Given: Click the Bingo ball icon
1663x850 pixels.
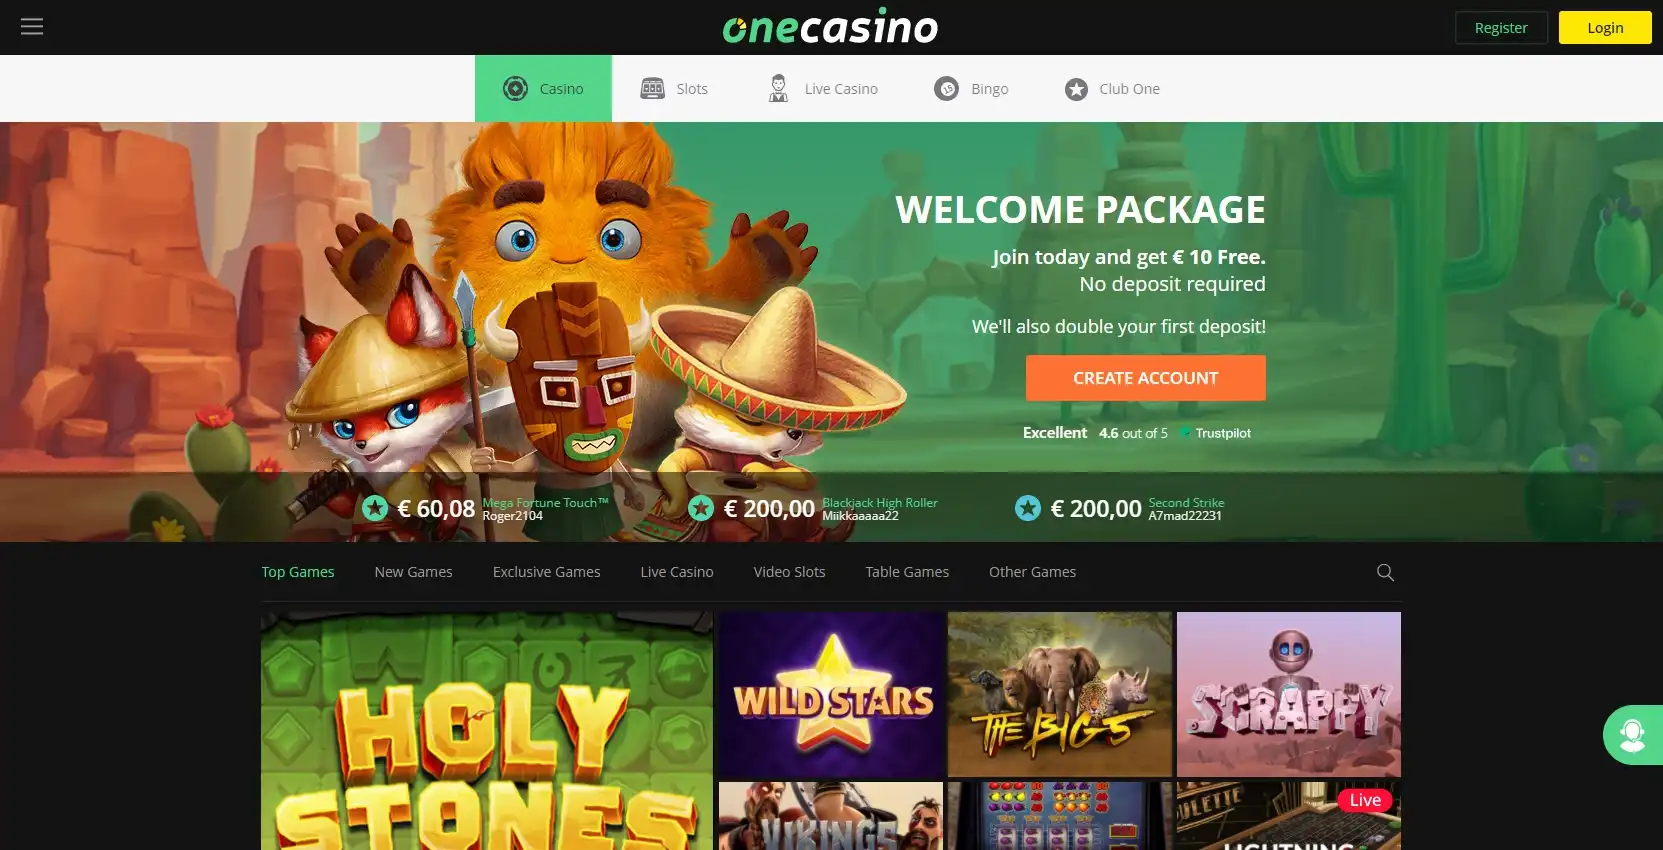Looking at the screenshot, I should [x=946, y=89].
